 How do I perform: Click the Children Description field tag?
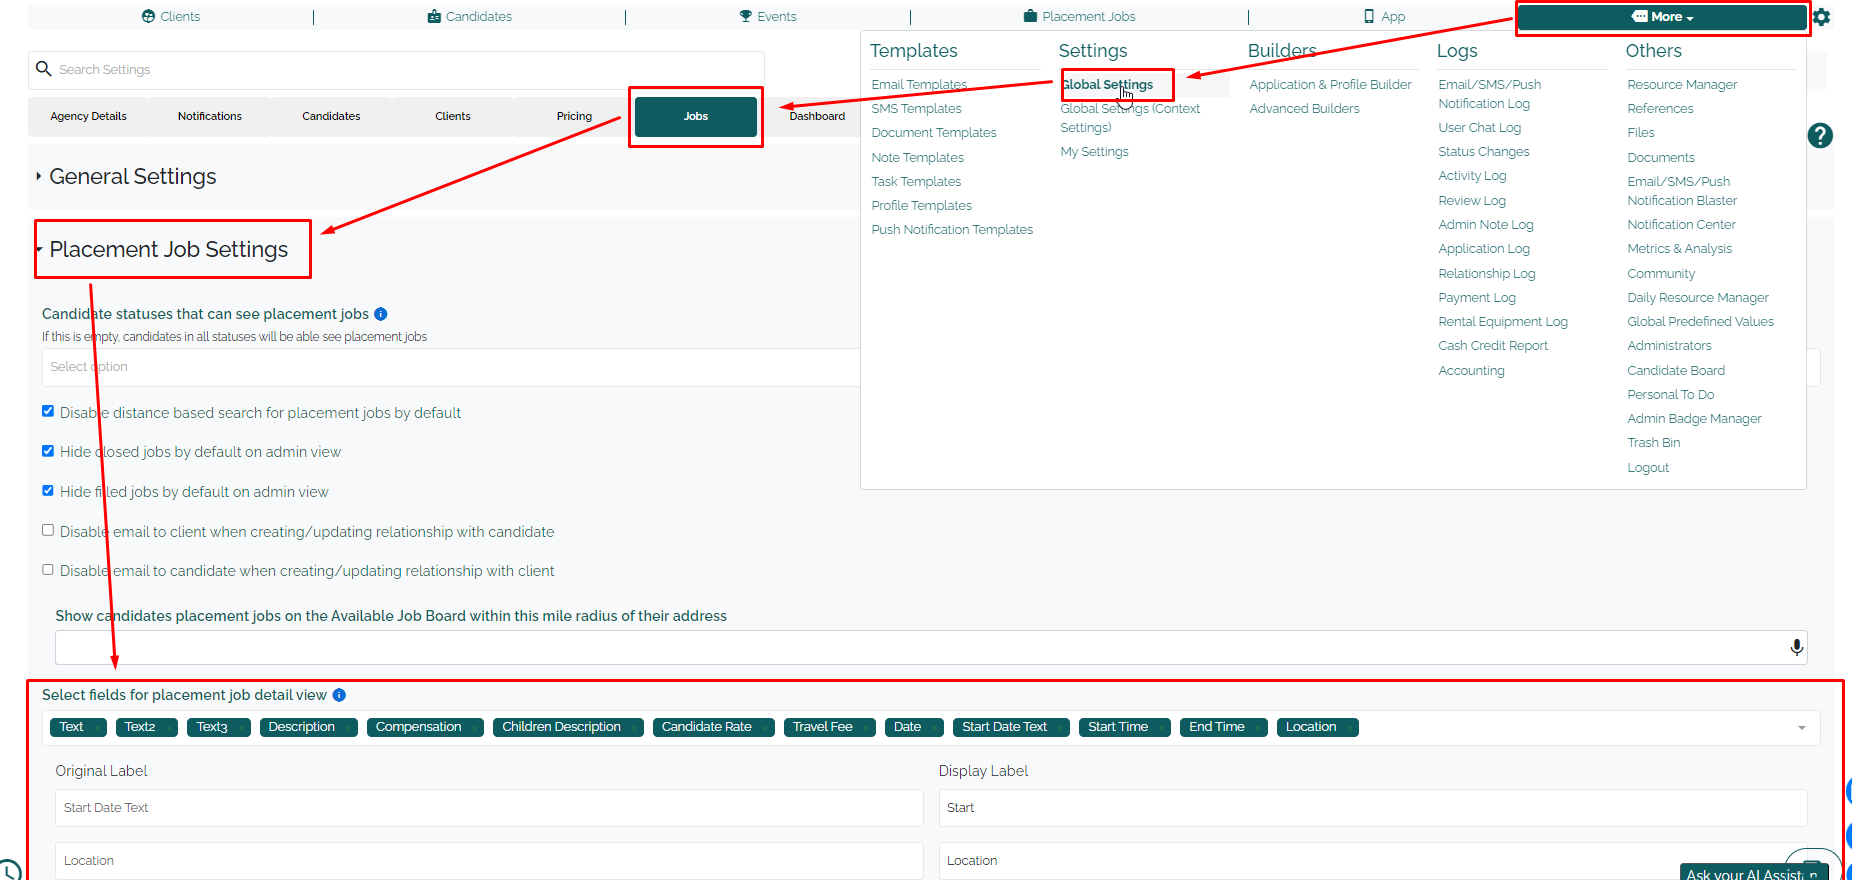[568, 728]
